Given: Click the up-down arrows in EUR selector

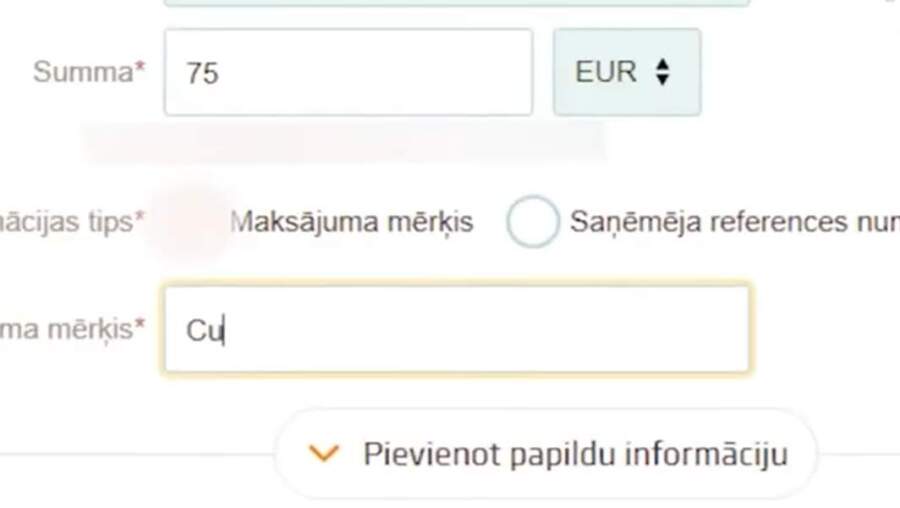Looking at the screenshot, I should click(662, 72).
